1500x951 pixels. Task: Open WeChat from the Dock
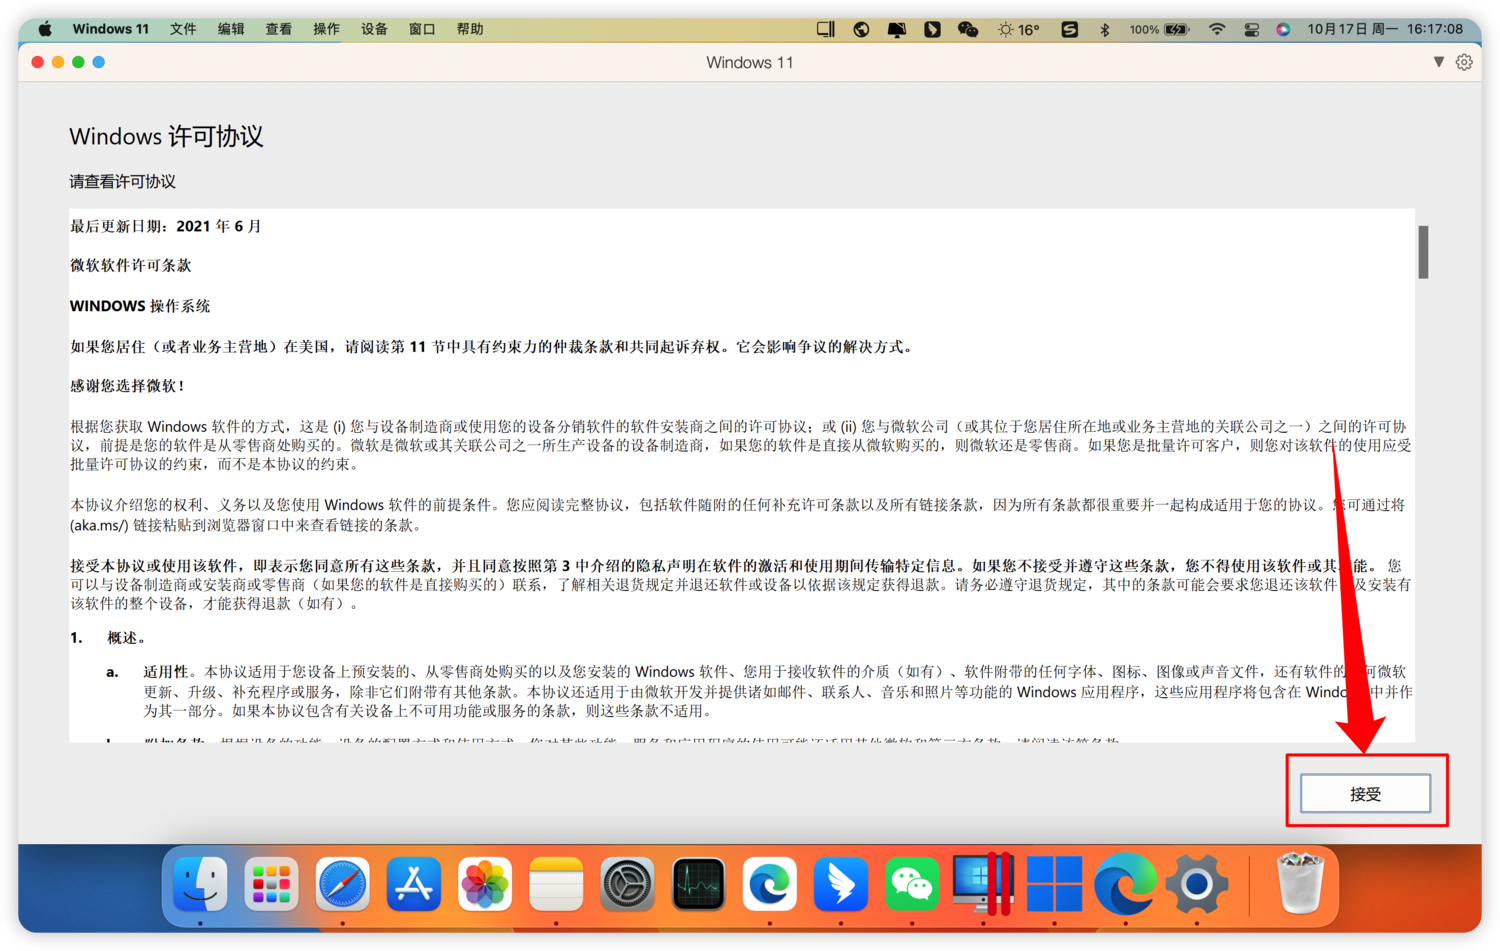(912, 884)
